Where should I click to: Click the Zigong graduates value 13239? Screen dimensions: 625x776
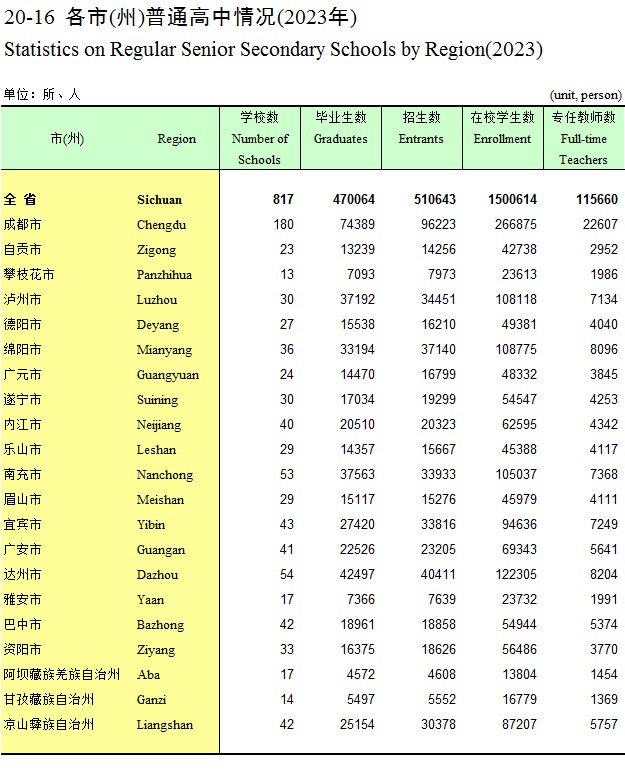[357, 249]
